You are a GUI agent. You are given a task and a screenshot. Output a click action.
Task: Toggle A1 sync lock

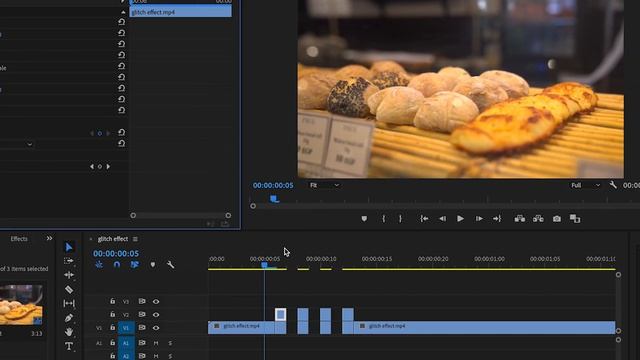pos(142,343)
